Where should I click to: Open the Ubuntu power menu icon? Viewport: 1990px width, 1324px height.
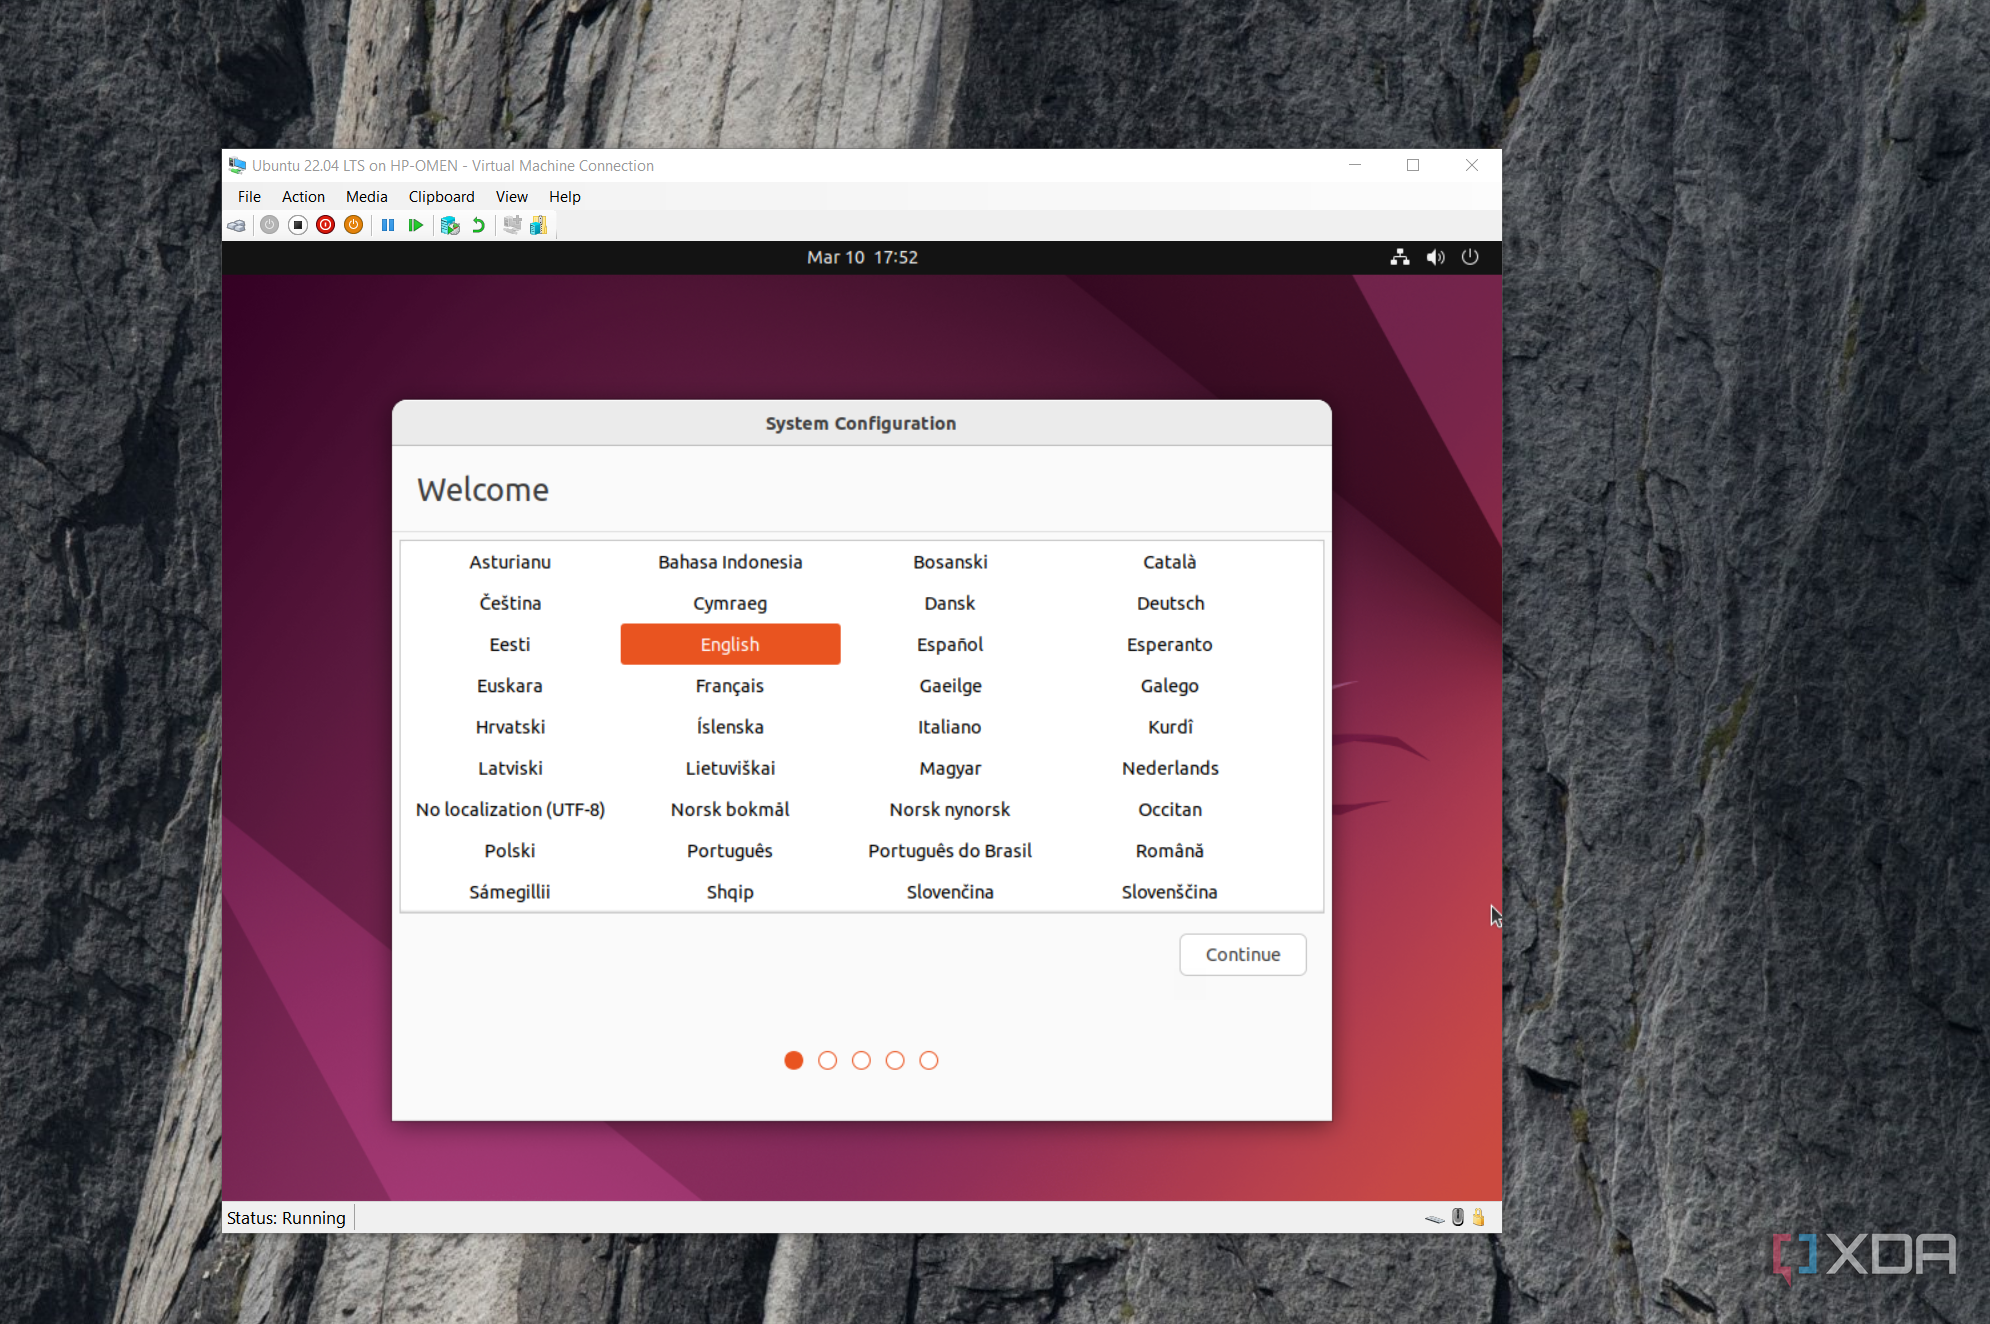pos(1470,257)
